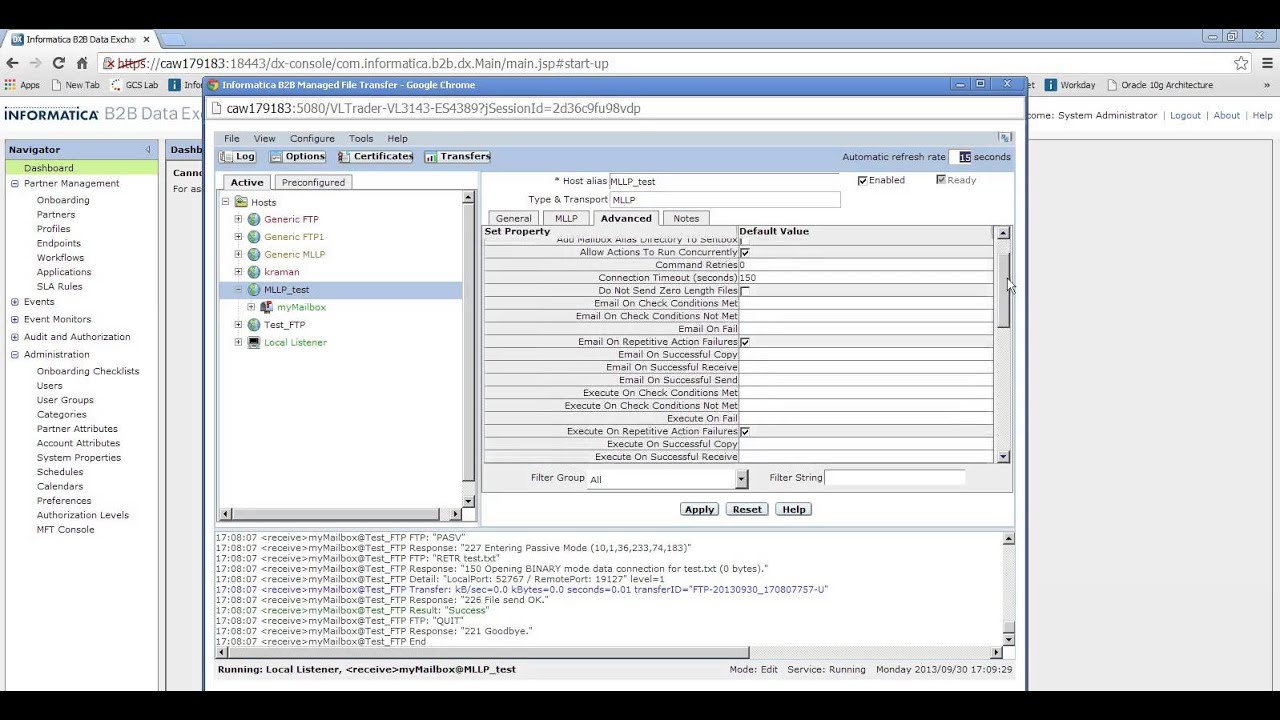Switch to the Notes tab
Screen dimensions: 1280x720
(686, 218)
